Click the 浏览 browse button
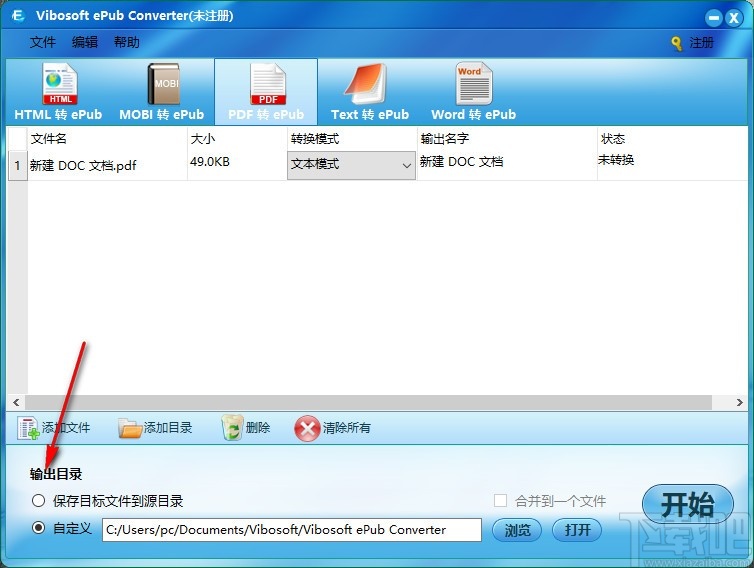 coord(517,530)
